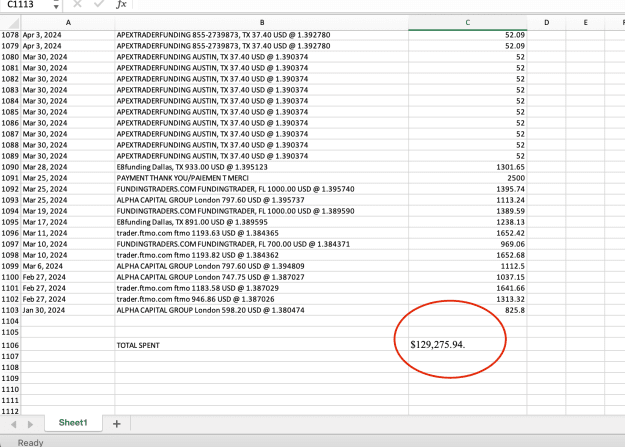Select the 52.09 amount in row 1078
Viewport: 625px width, 447px height.
pyautogui.click(x=468, y=35)
